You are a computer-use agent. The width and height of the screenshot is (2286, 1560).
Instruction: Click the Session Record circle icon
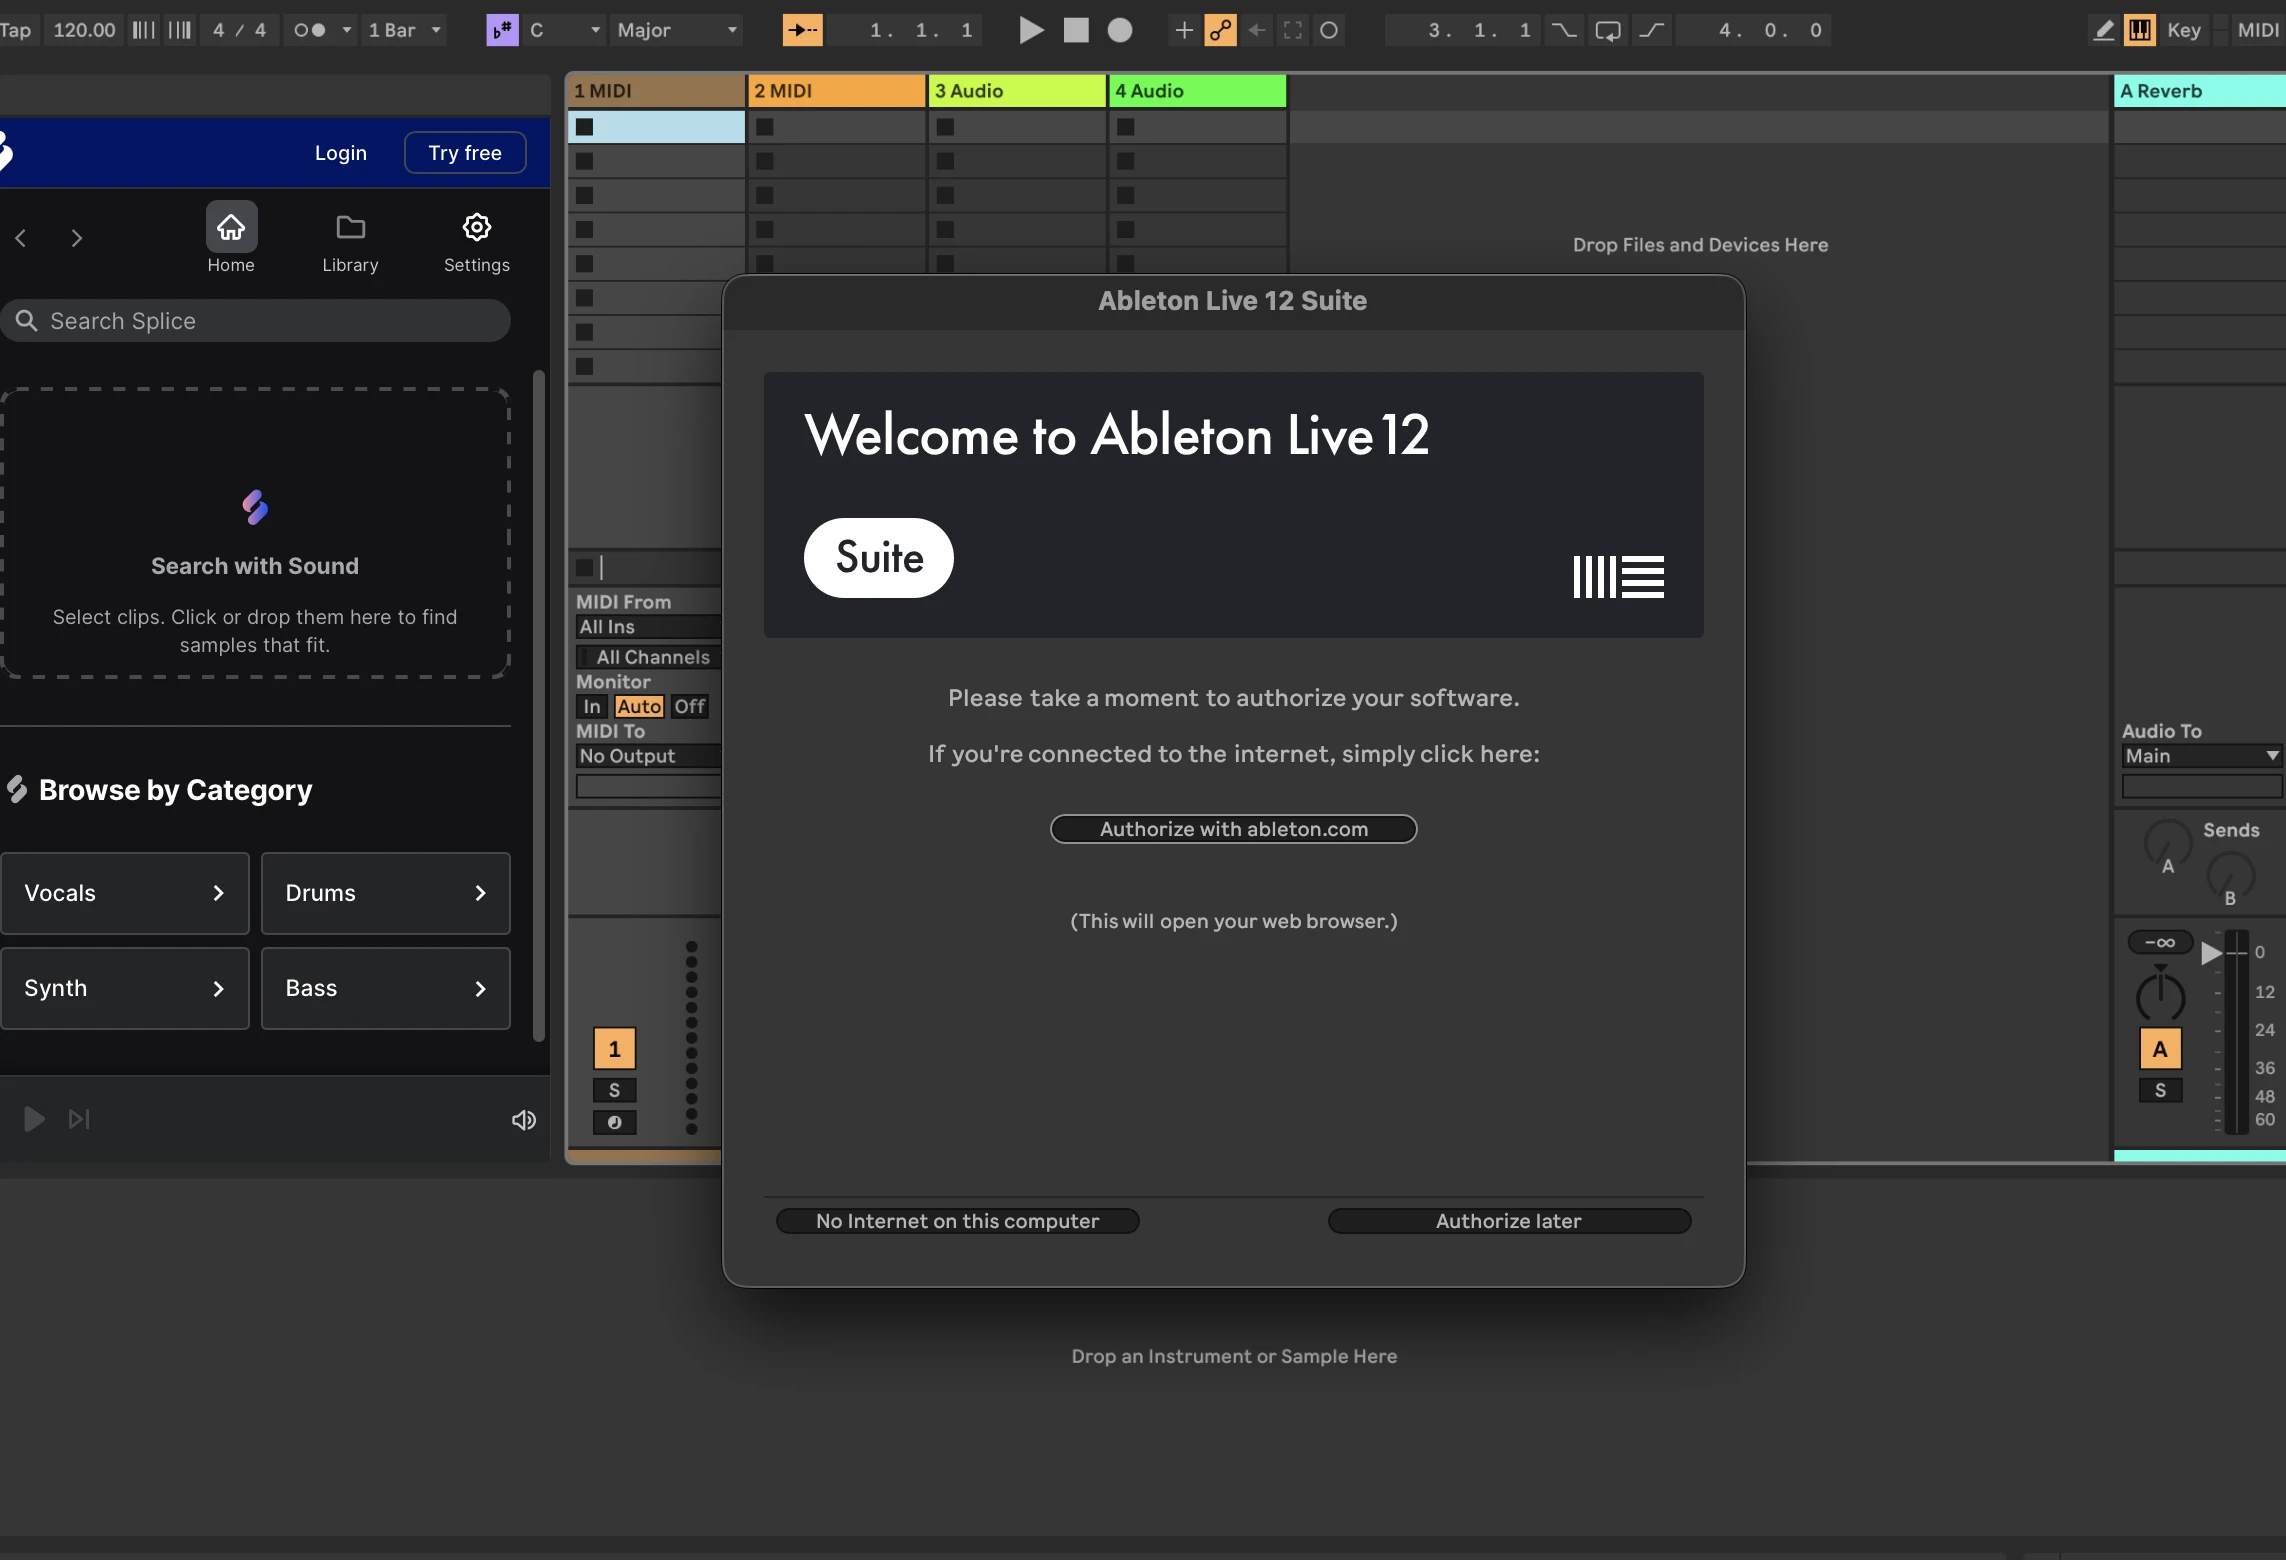click(x=1329, y=30)
